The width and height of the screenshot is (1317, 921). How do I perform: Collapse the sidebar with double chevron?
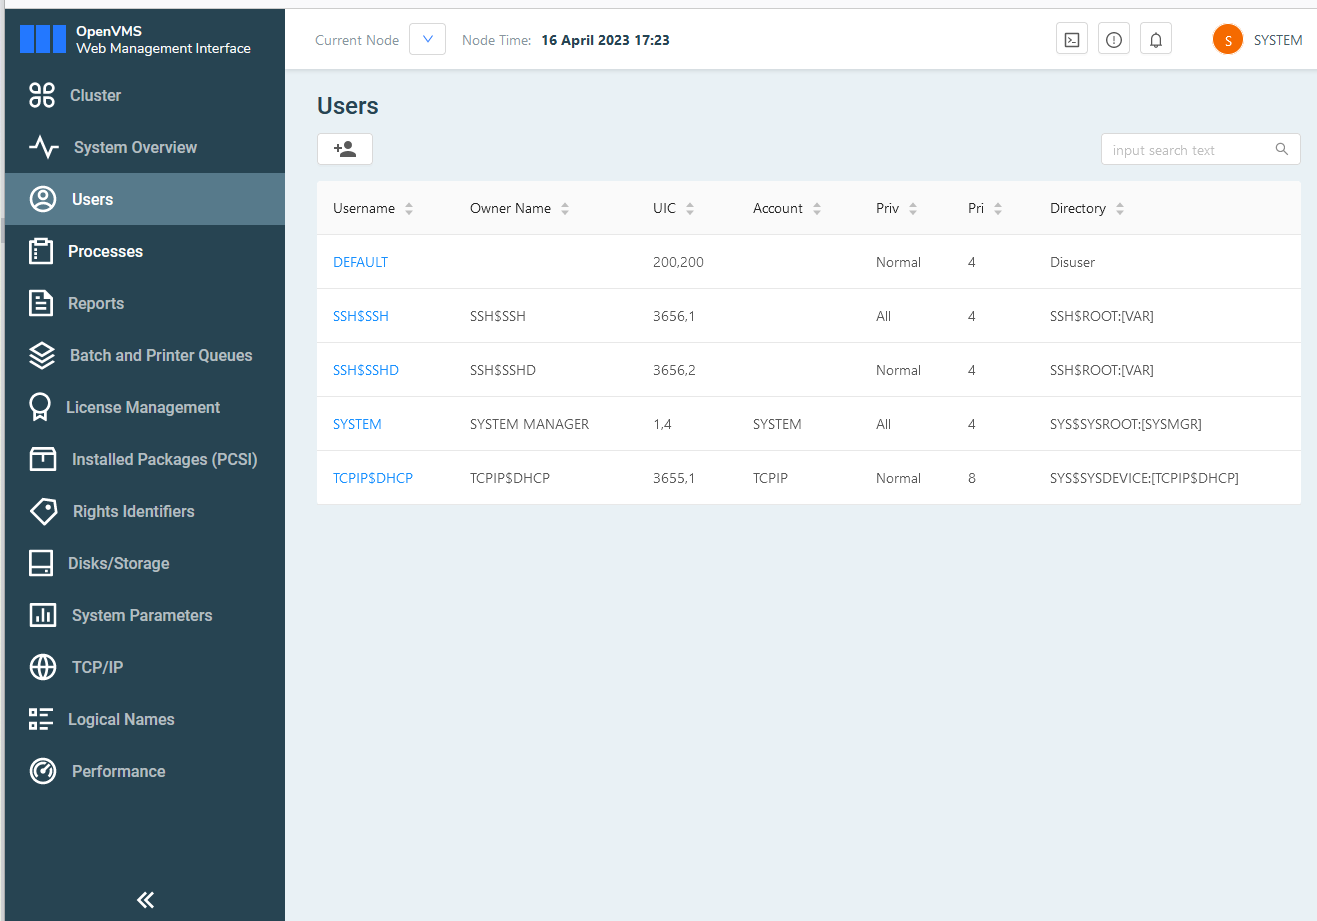click(x=145, y=900)
